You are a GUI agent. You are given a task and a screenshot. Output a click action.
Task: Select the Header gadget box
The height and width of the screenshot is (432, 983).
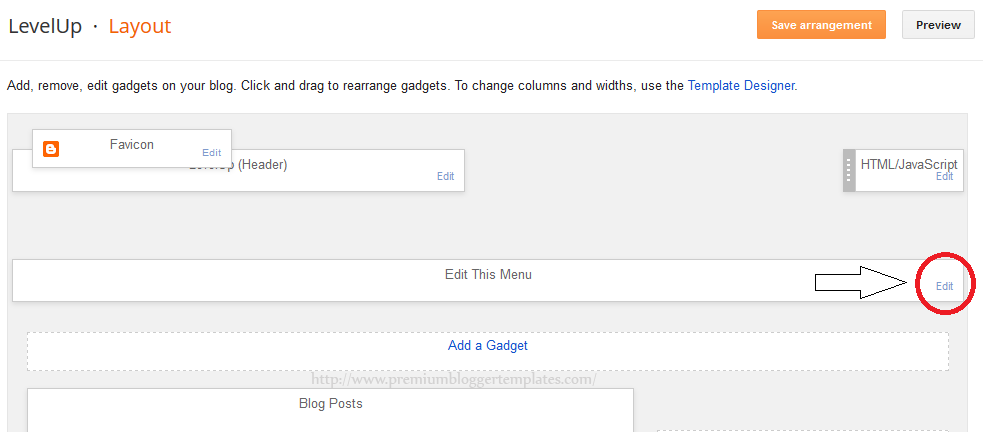(x=238, y=170)
